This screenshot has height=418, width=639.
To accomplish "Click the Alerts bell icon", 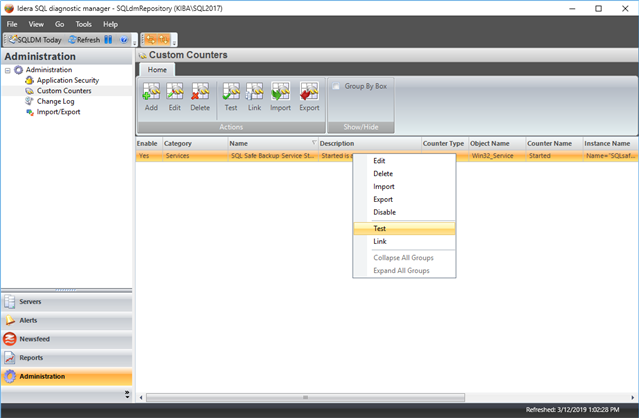I will point(10,321).
